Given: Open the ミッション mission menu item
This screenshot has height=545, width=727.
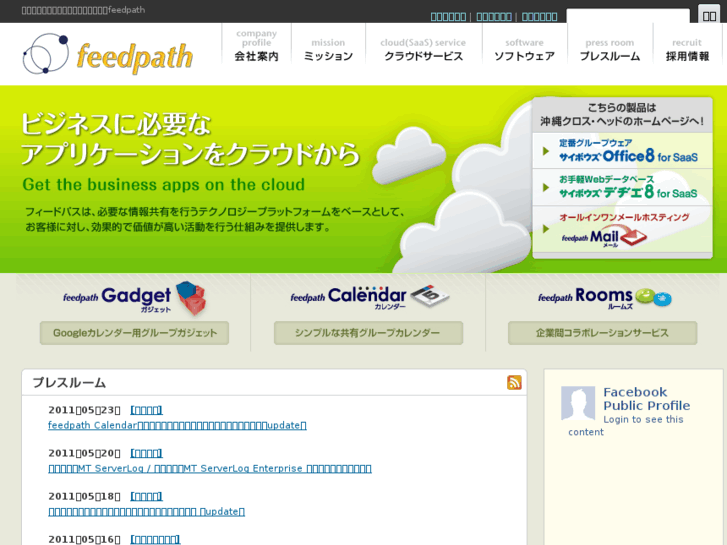Looking at the screenshot, I should [328, 50].
